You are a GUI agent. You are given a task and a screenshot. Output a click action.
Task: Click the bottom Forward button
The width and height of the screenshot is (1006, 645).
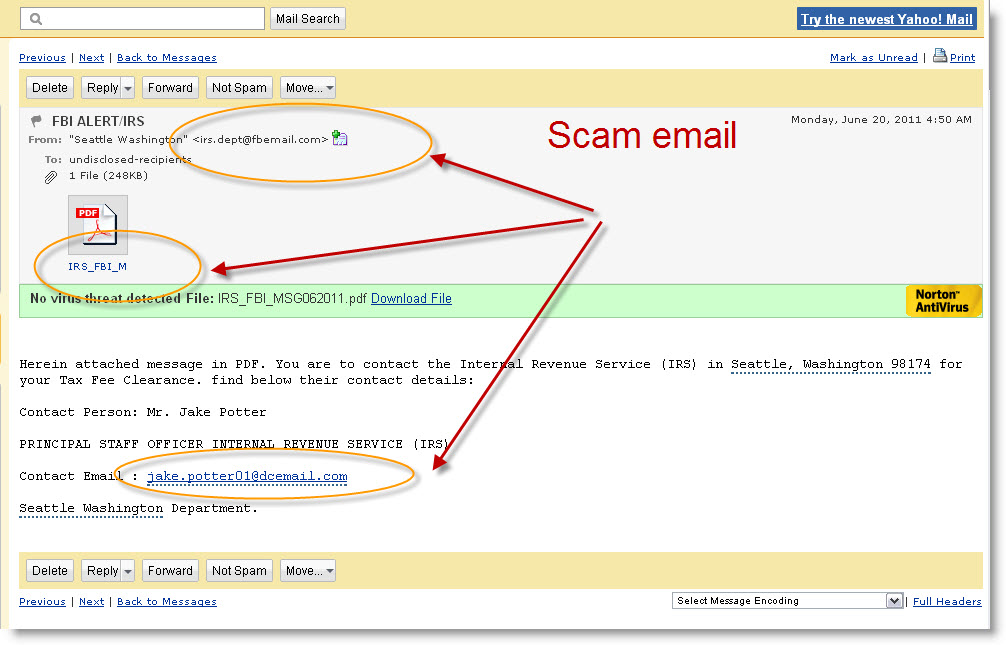tap(170, 571)
